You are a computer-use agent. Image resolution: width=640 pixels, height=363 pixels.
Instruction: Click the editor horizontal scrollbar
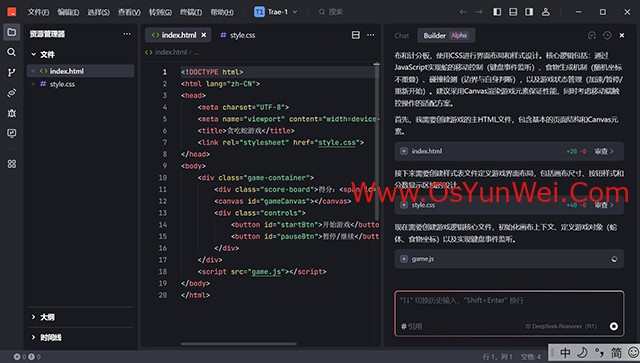239,344
